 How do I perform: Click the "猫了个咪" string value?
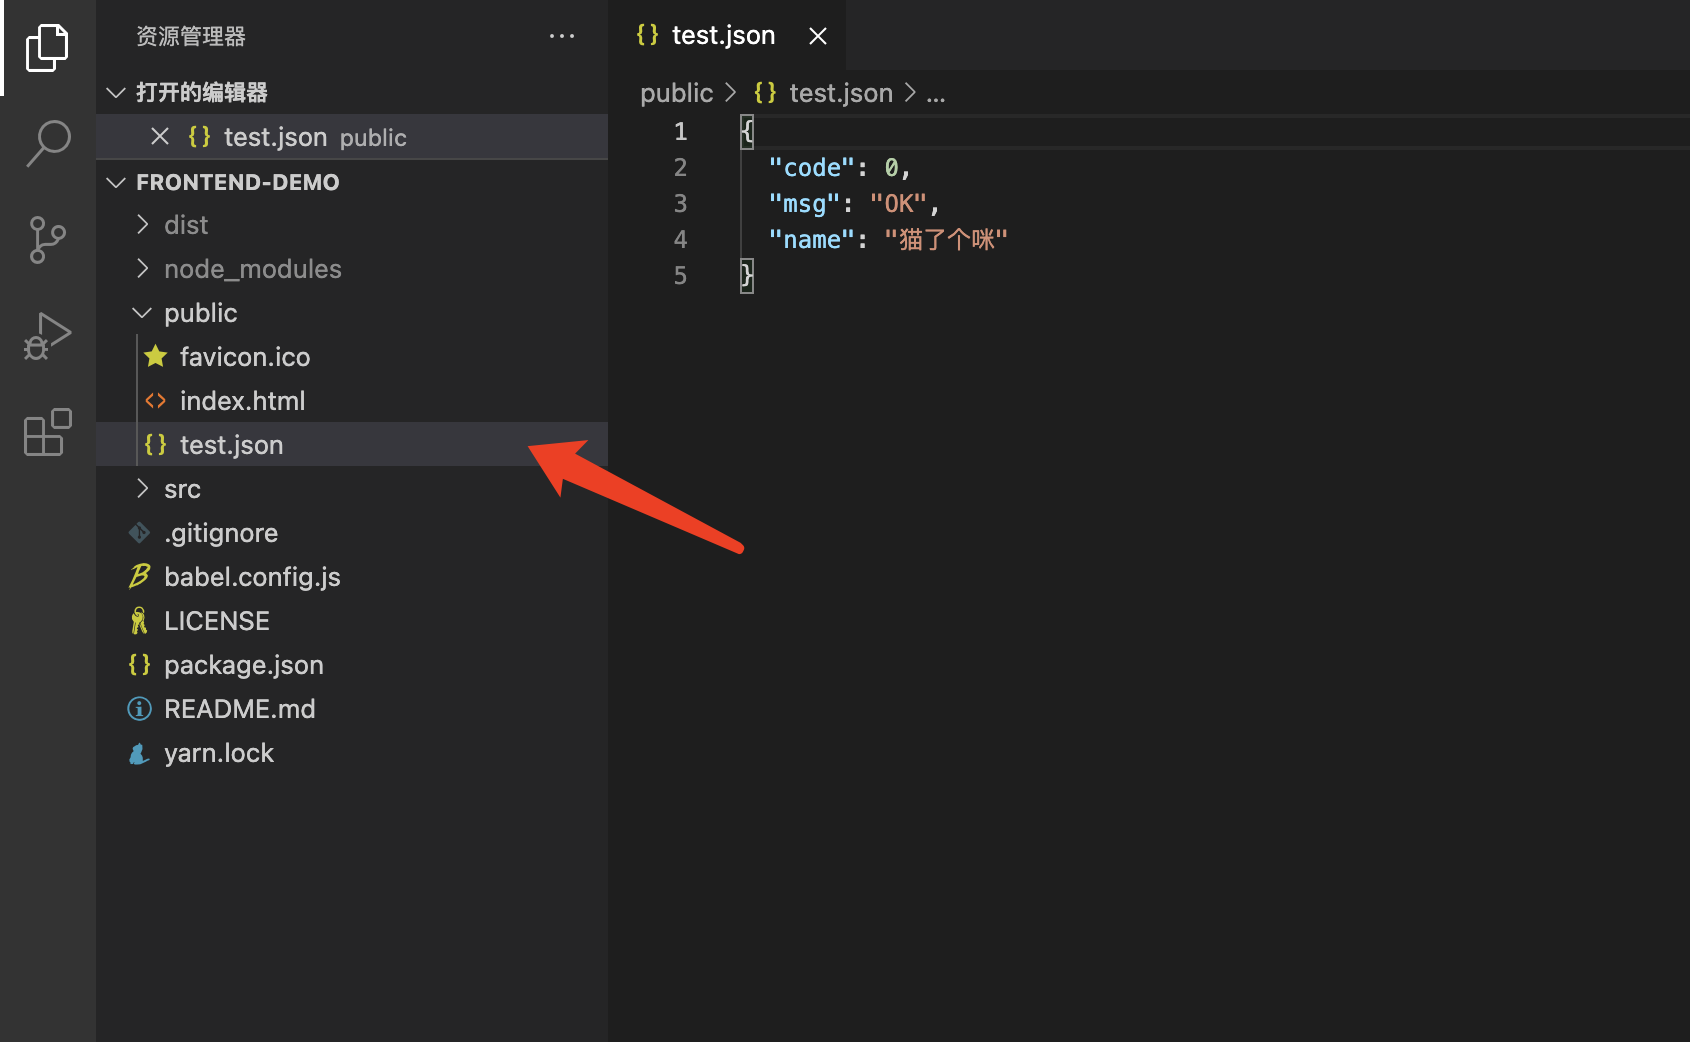pos(945,240)
